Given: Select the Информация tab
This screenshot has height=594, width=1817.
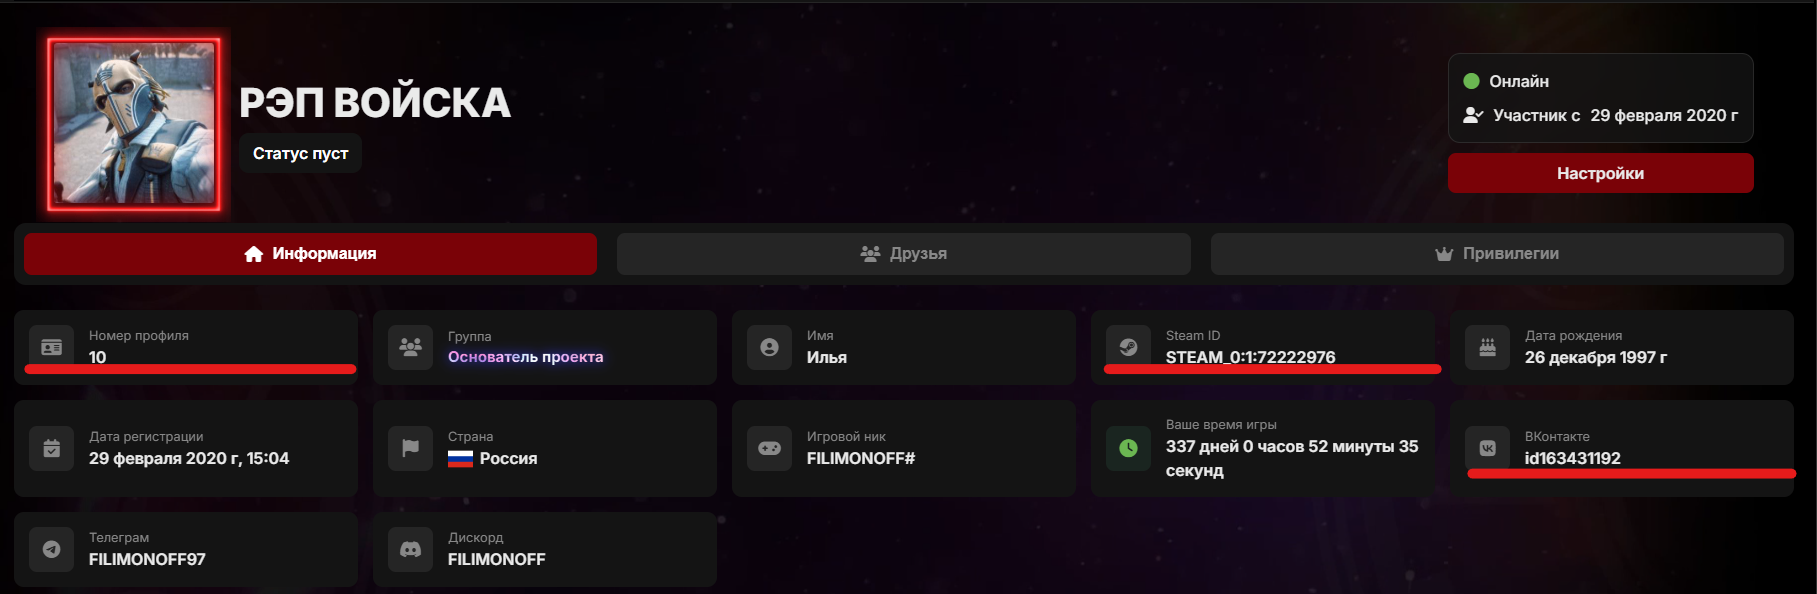Looking at the screenshot, I should [x=310, y=254].
